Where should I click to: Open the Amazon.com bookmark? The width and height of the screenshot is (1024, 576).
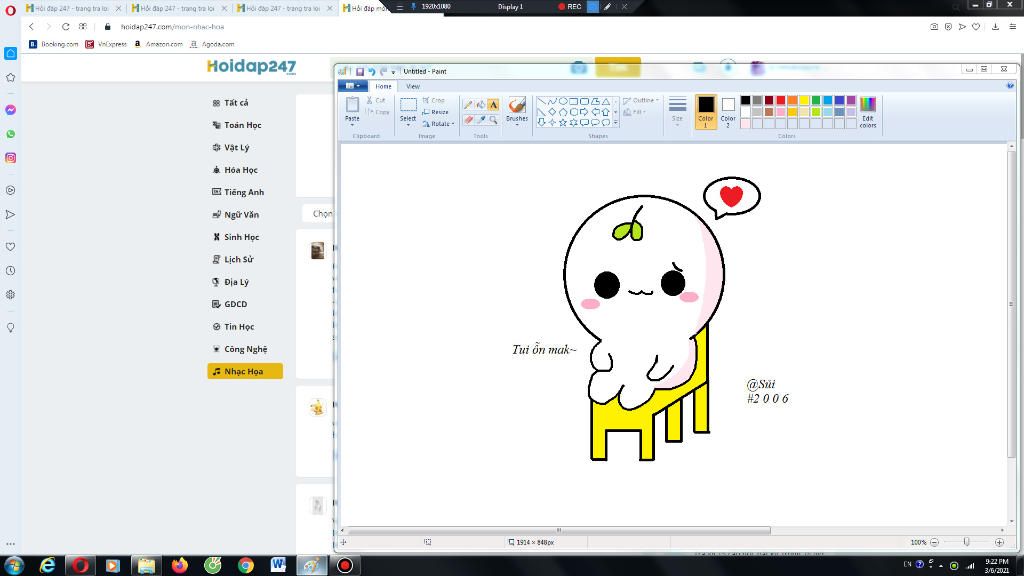(x=158, y=44)
